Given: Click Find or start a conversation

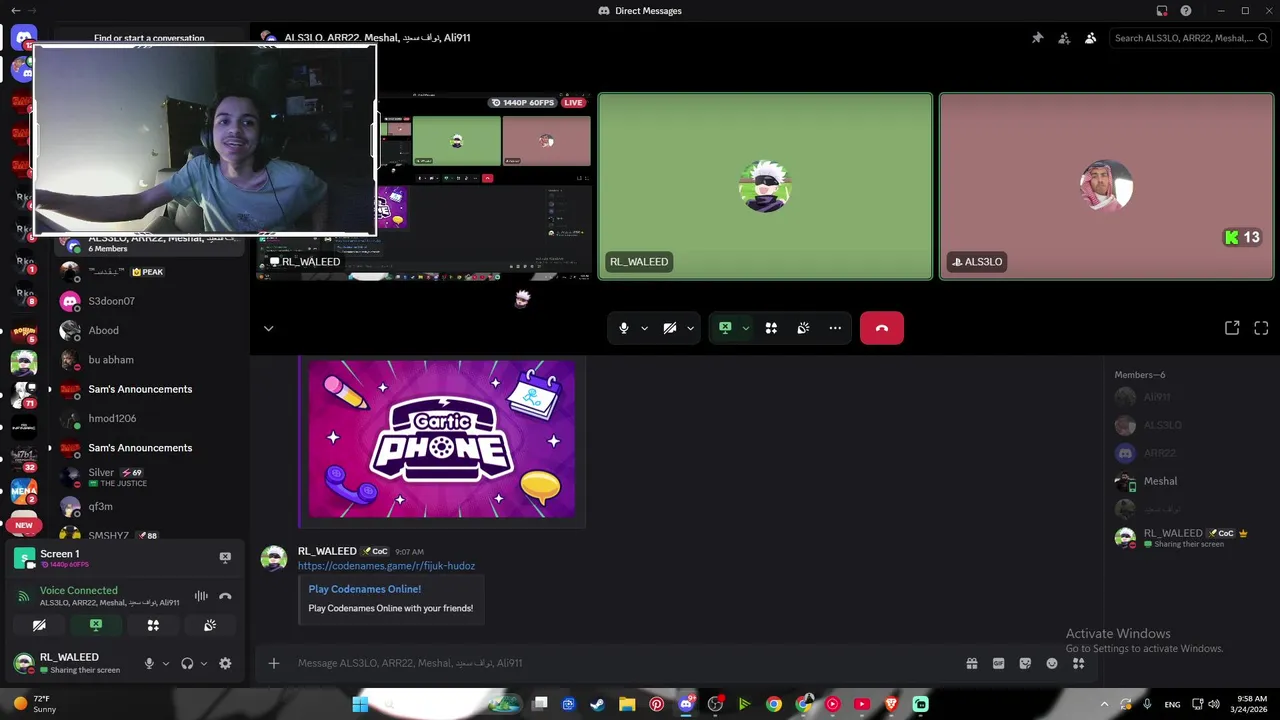Looking at the screenshot, I should coord(149,38).
